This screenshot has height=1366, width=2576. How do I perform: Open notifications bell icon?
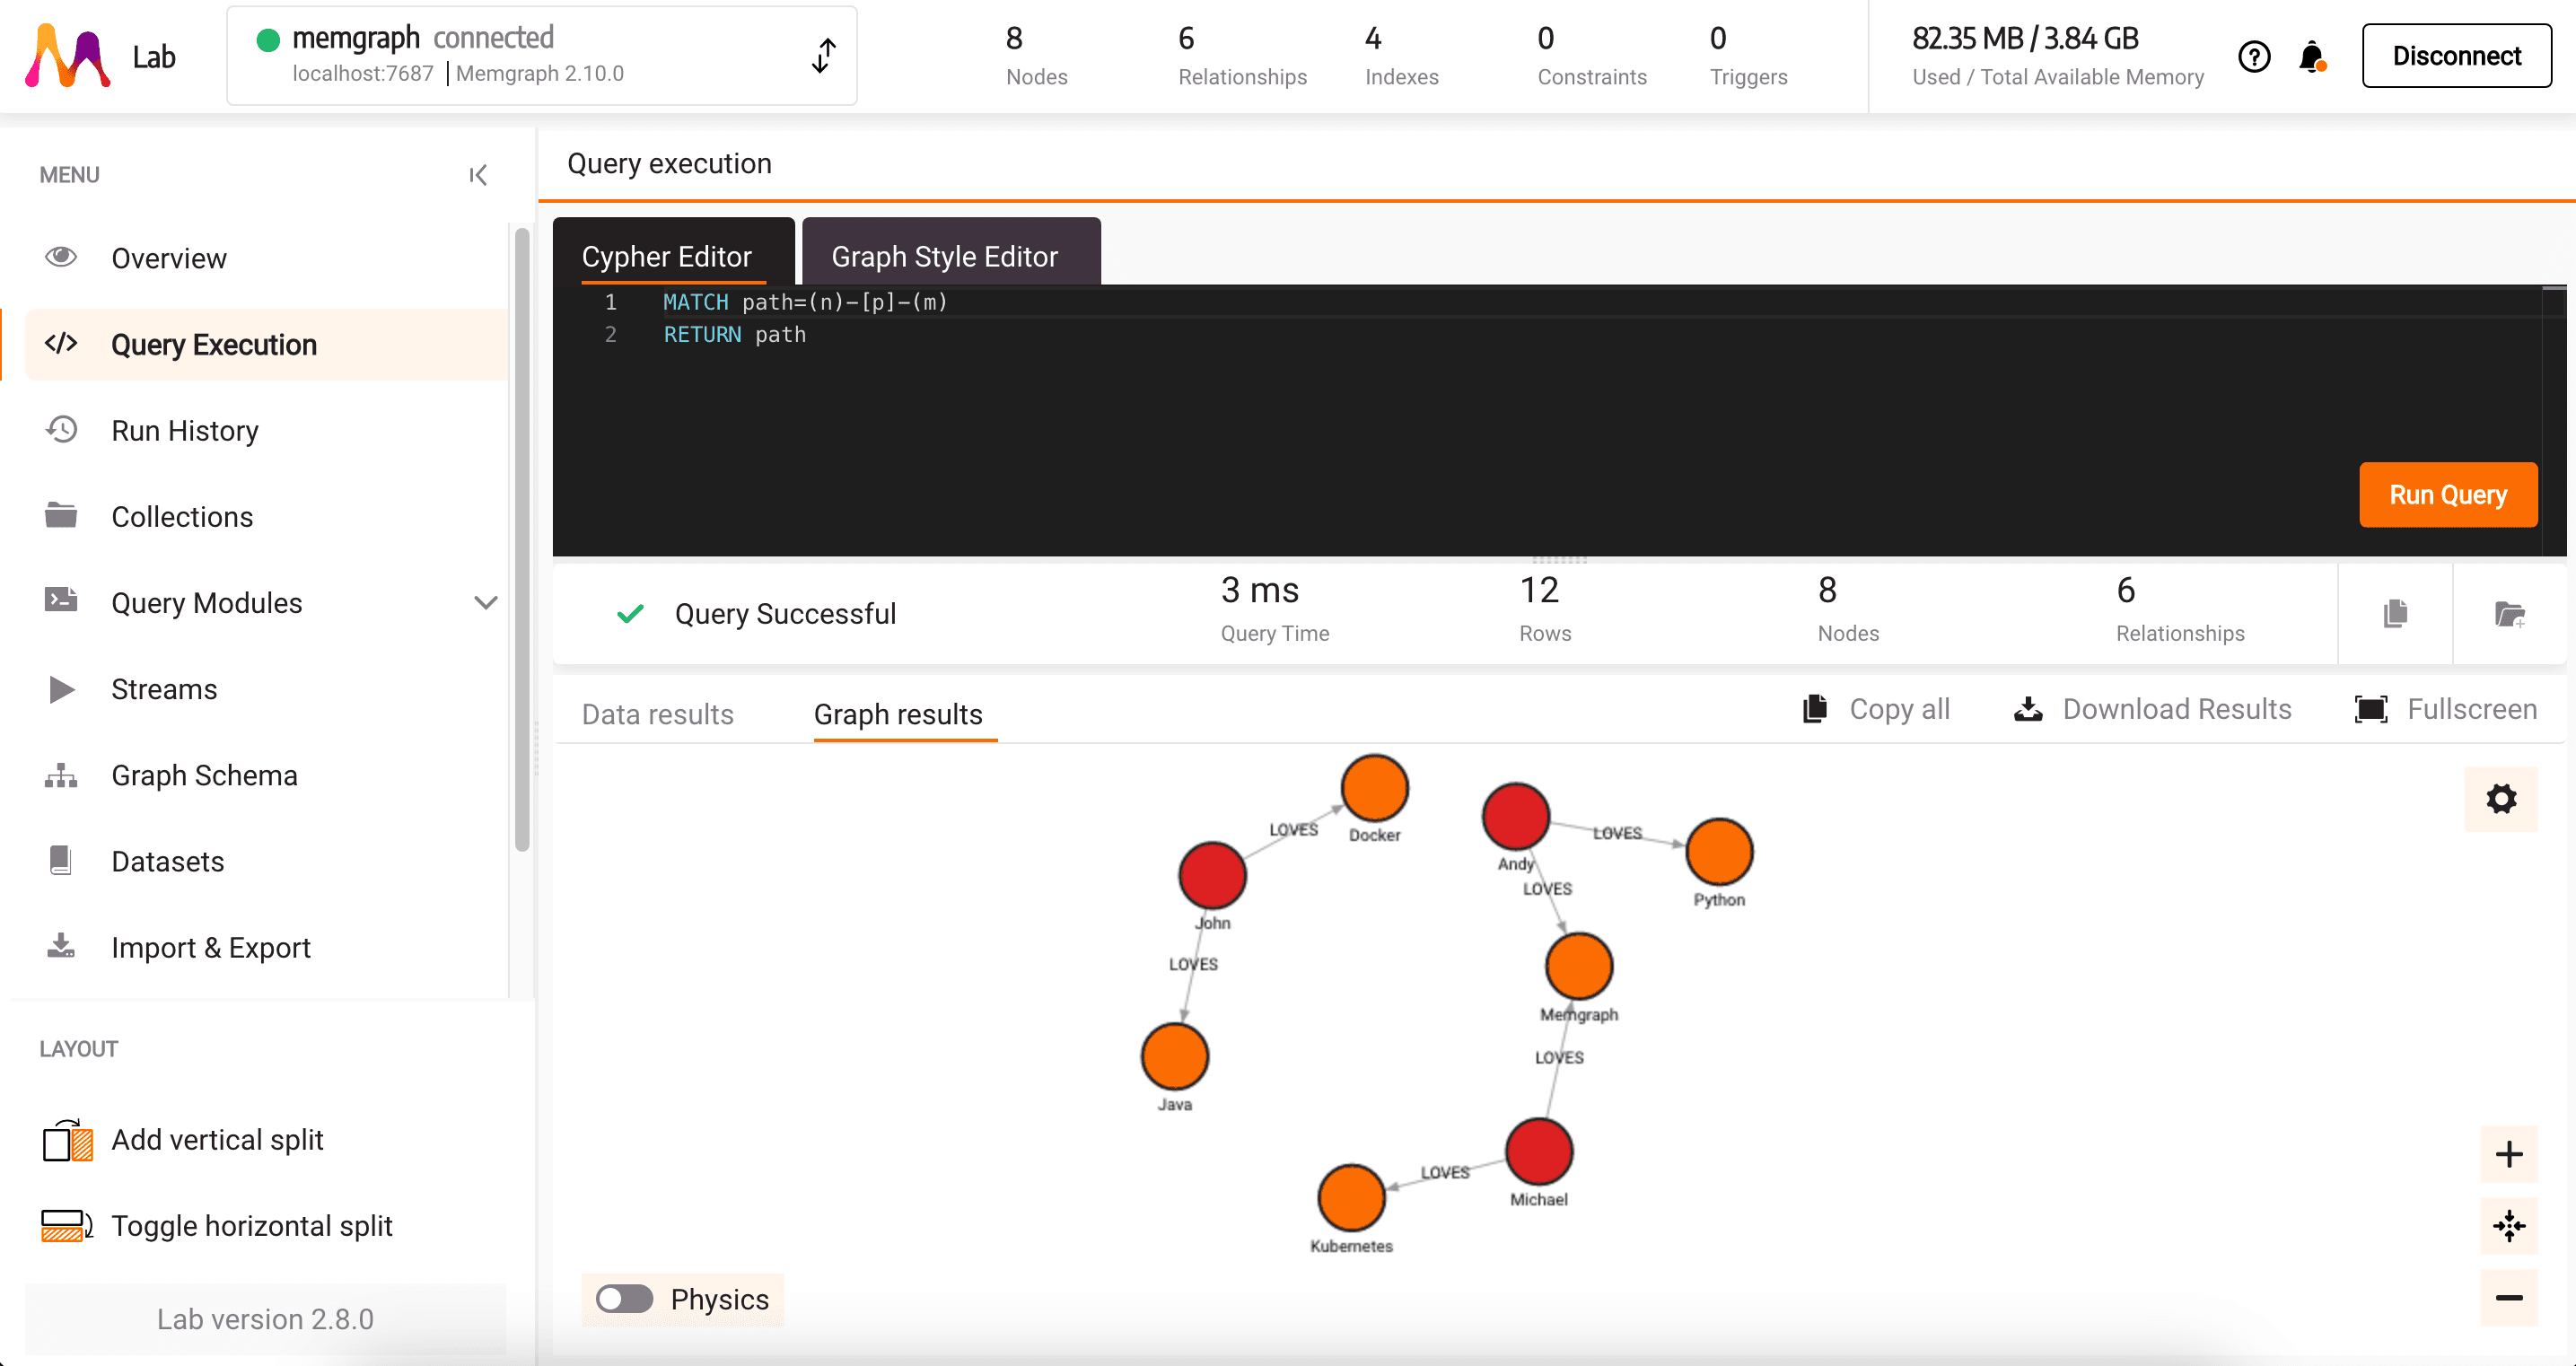click(x=2311, y=57)
